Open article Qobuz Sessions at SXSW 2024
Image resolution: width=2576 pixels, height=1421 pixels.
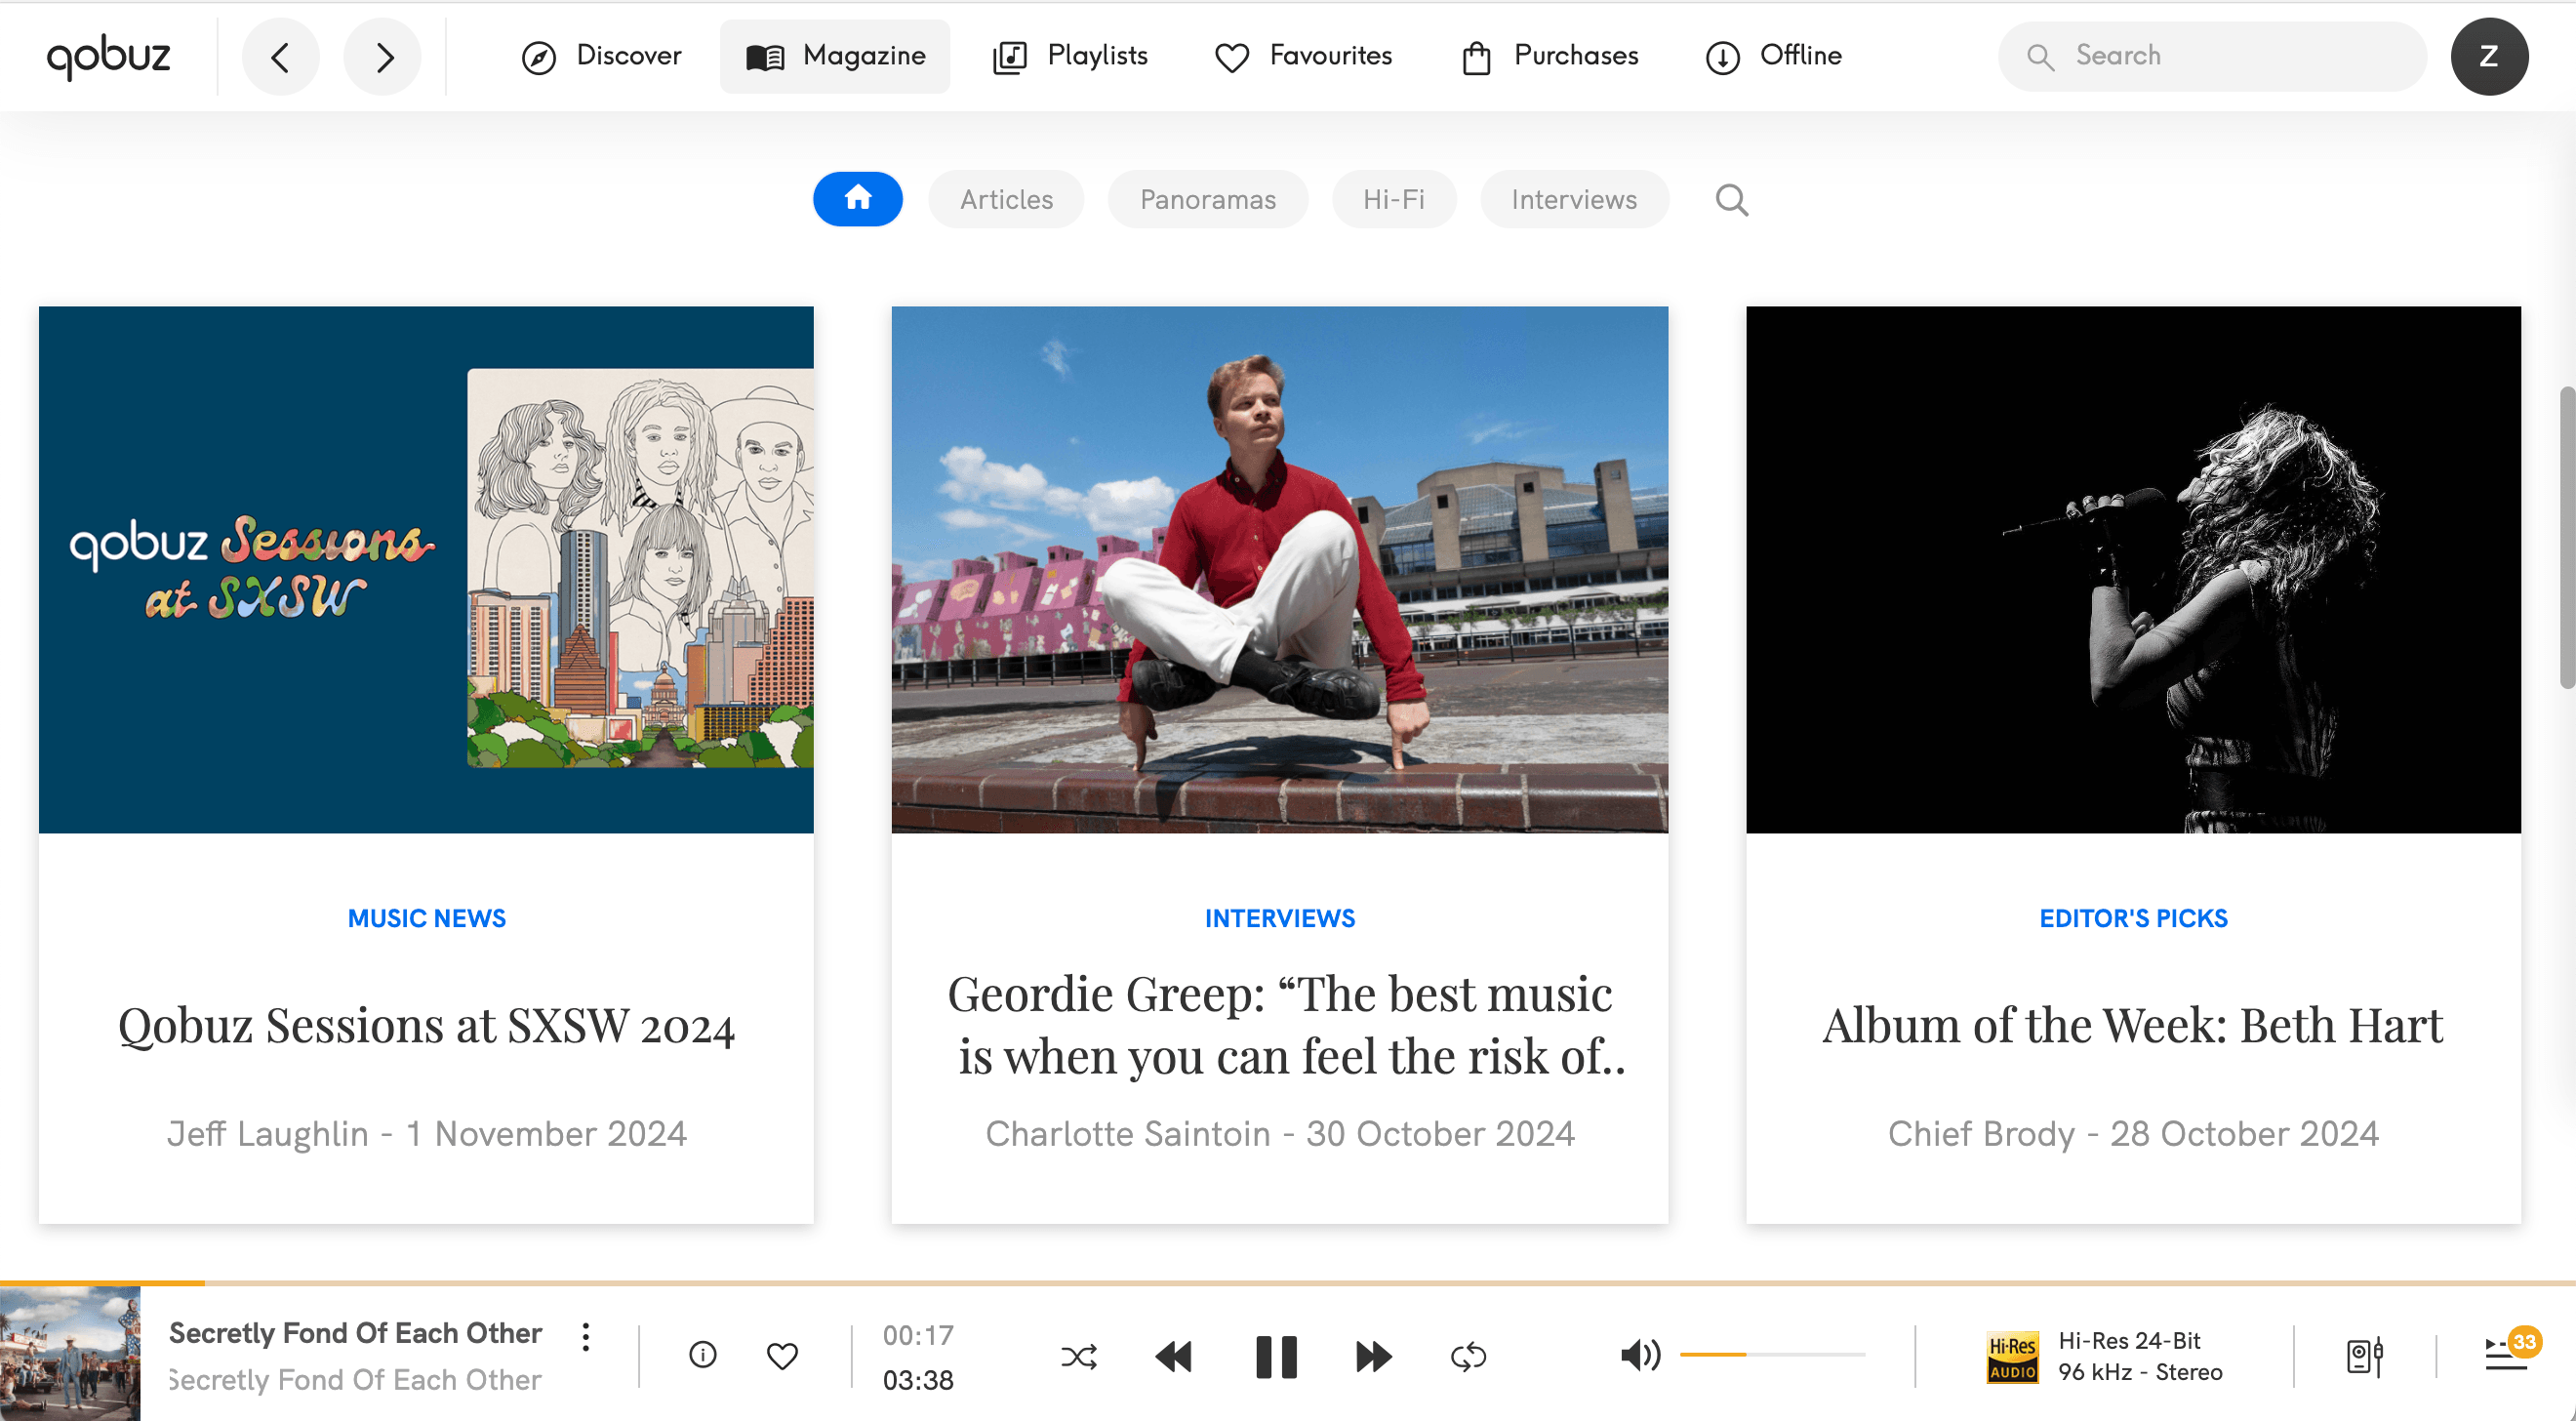426,1026
